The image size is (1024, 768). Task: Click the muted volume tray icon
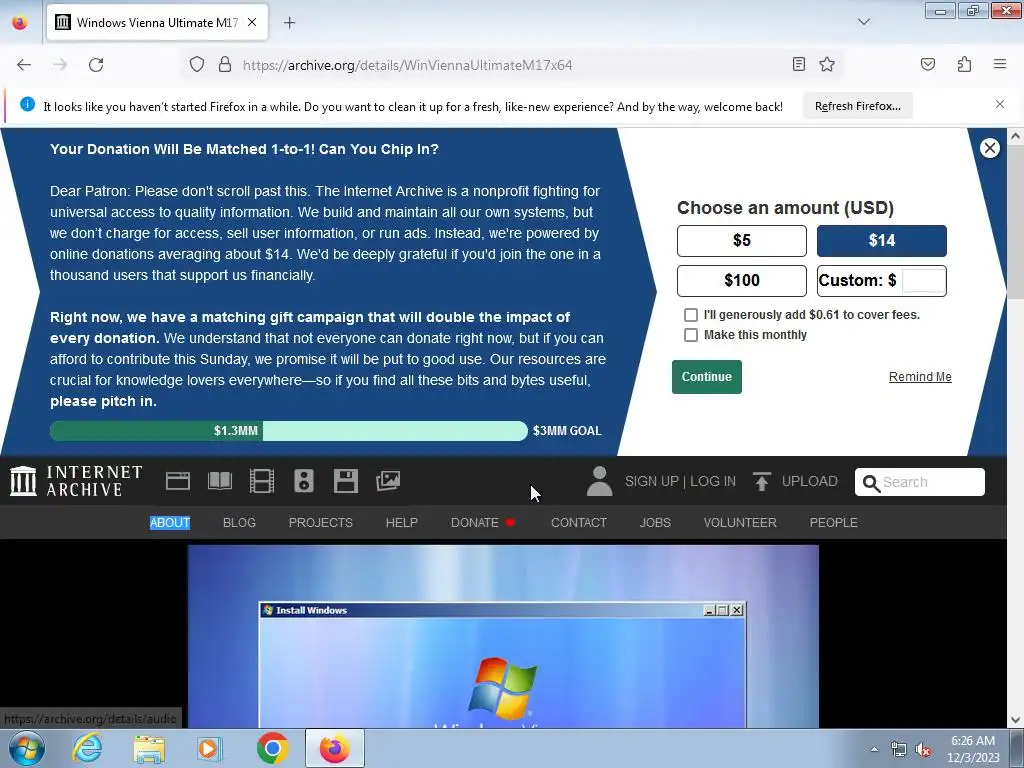[x=923, y=750]
